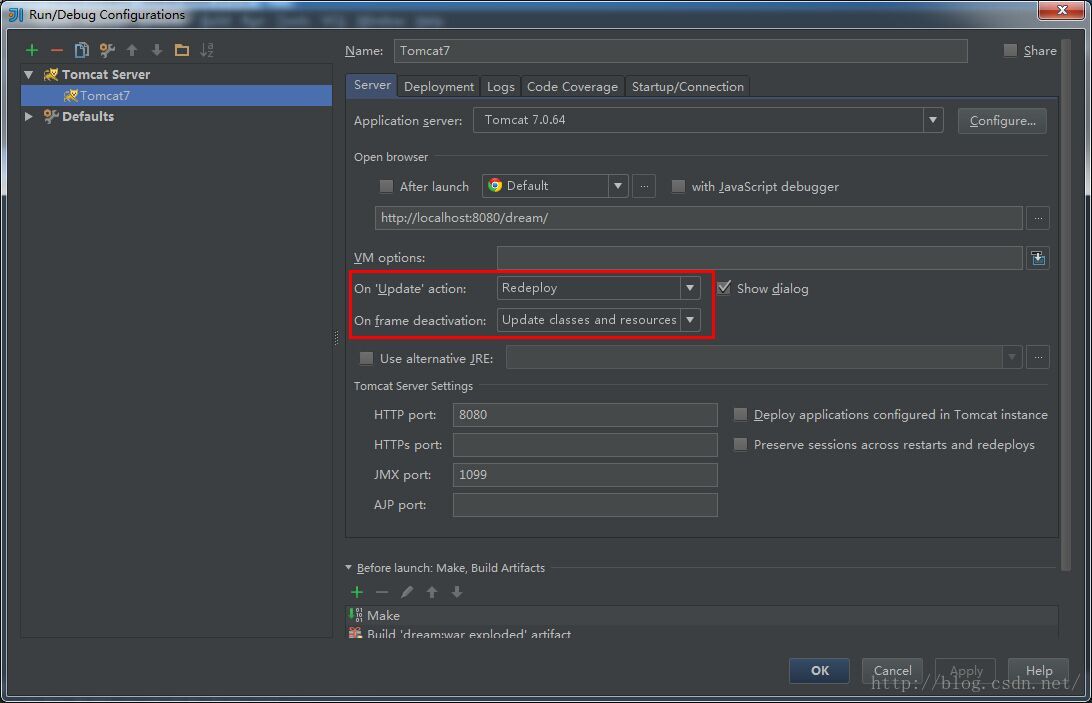Image resolution: width=1092 pixels, height=703 pixels.
Task: Open On 'Update' action Redeploy dropdown
Action: pos(598,288)
